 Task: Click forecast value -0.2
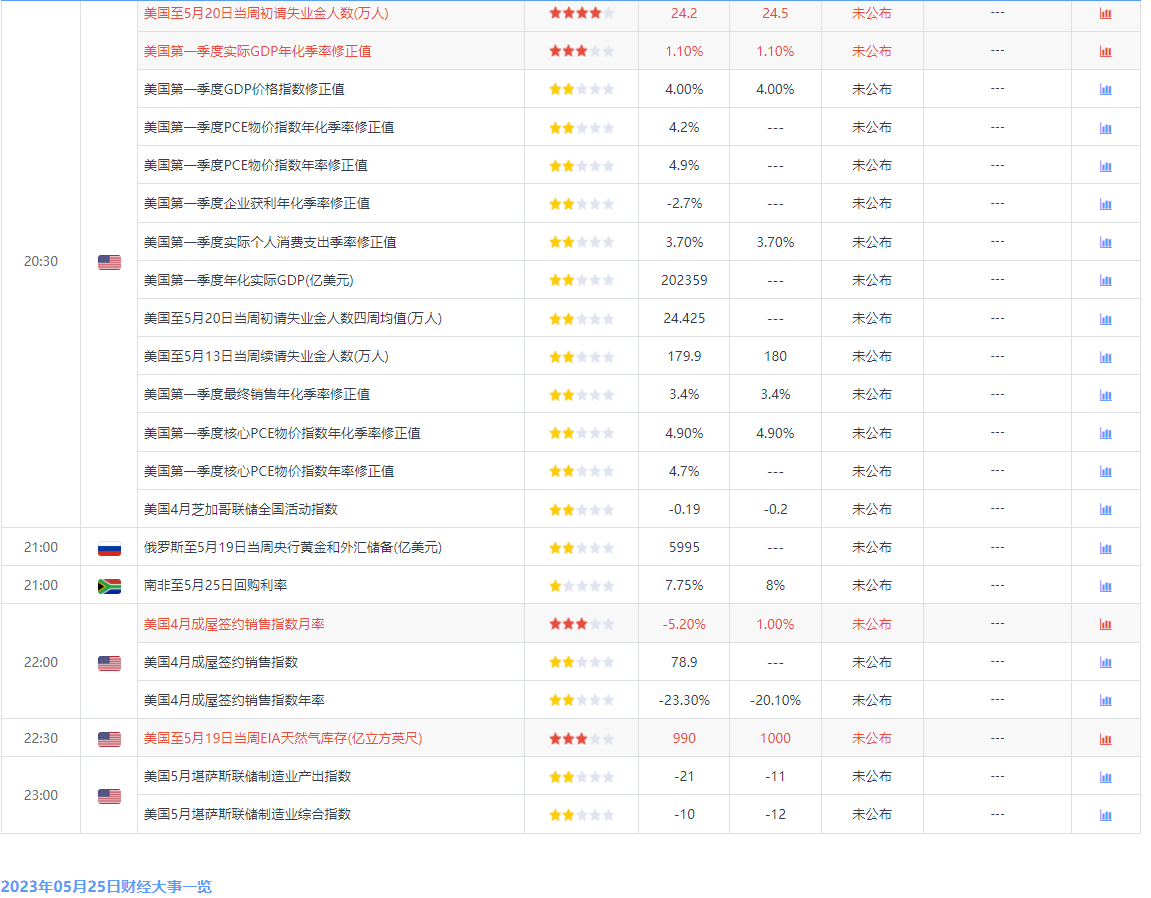click(775, 509)
